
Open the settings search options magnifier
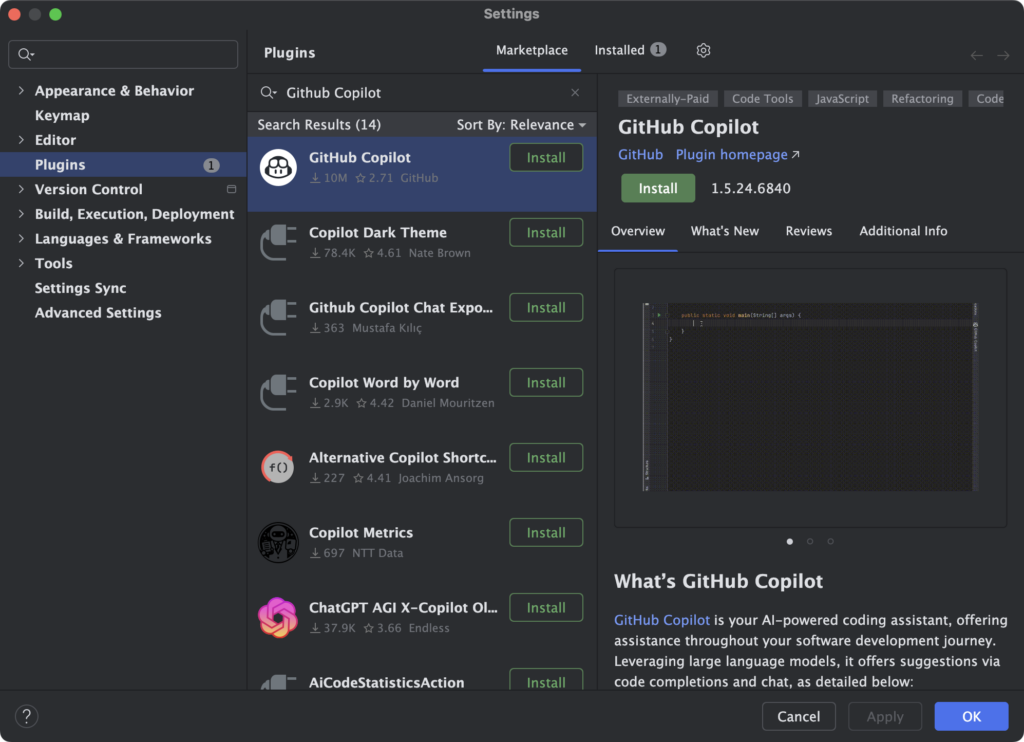tap(26, 54)
